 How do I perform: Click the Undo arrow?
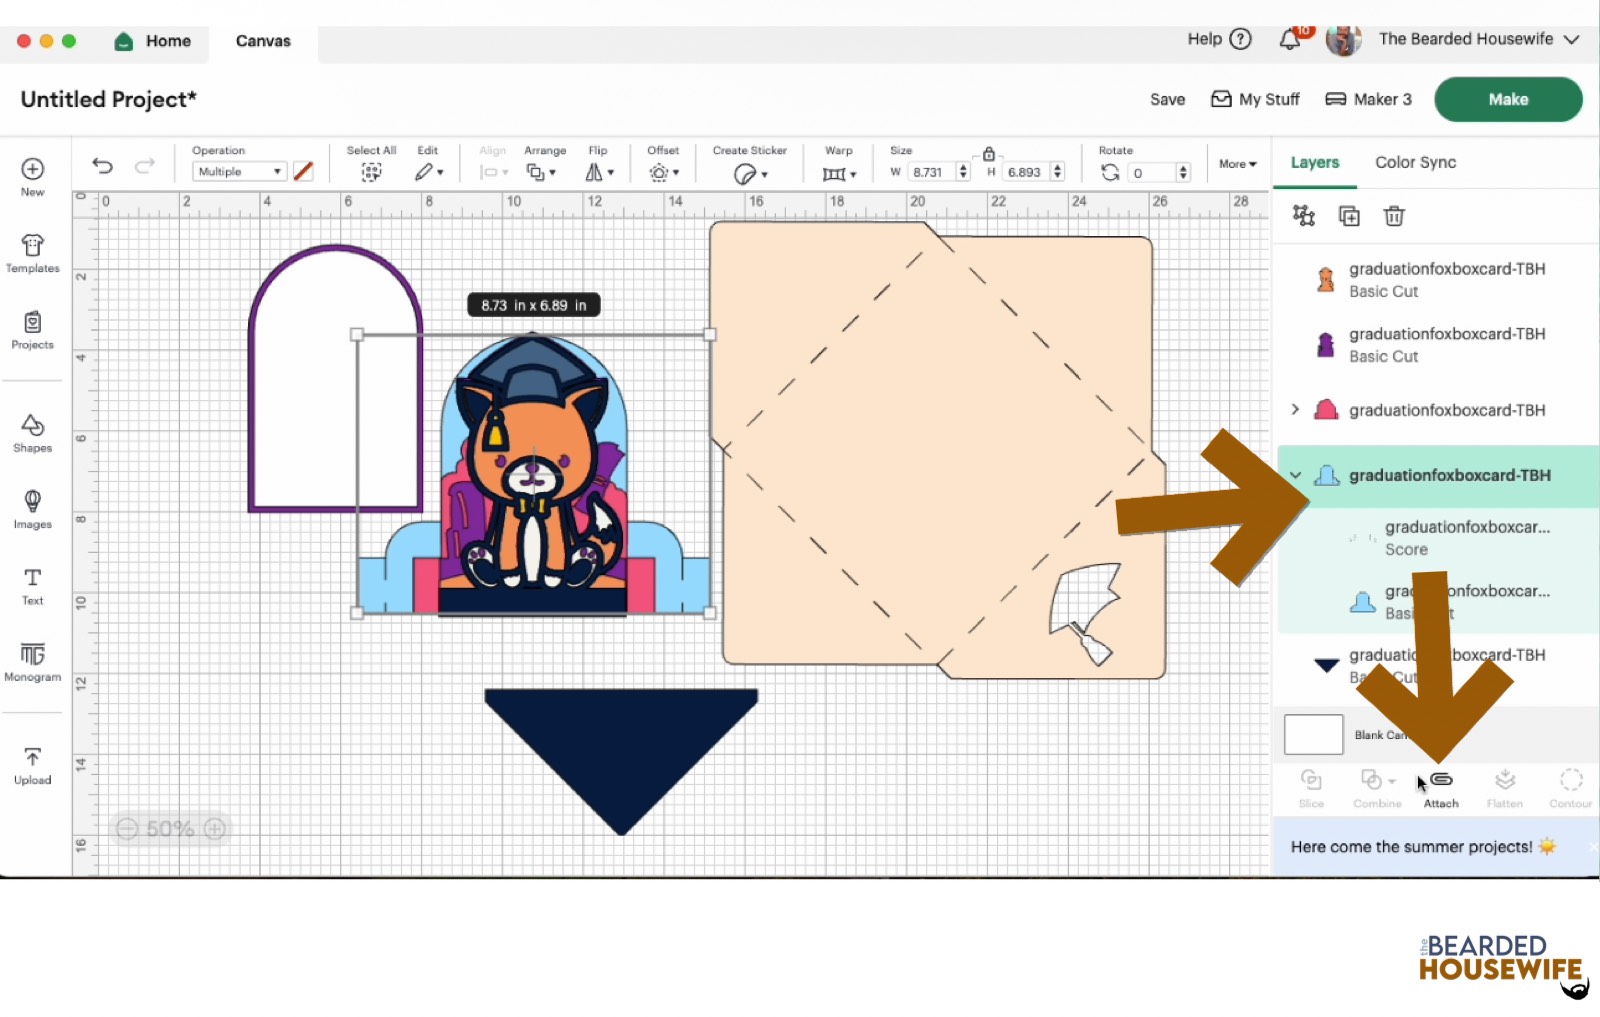102,166
